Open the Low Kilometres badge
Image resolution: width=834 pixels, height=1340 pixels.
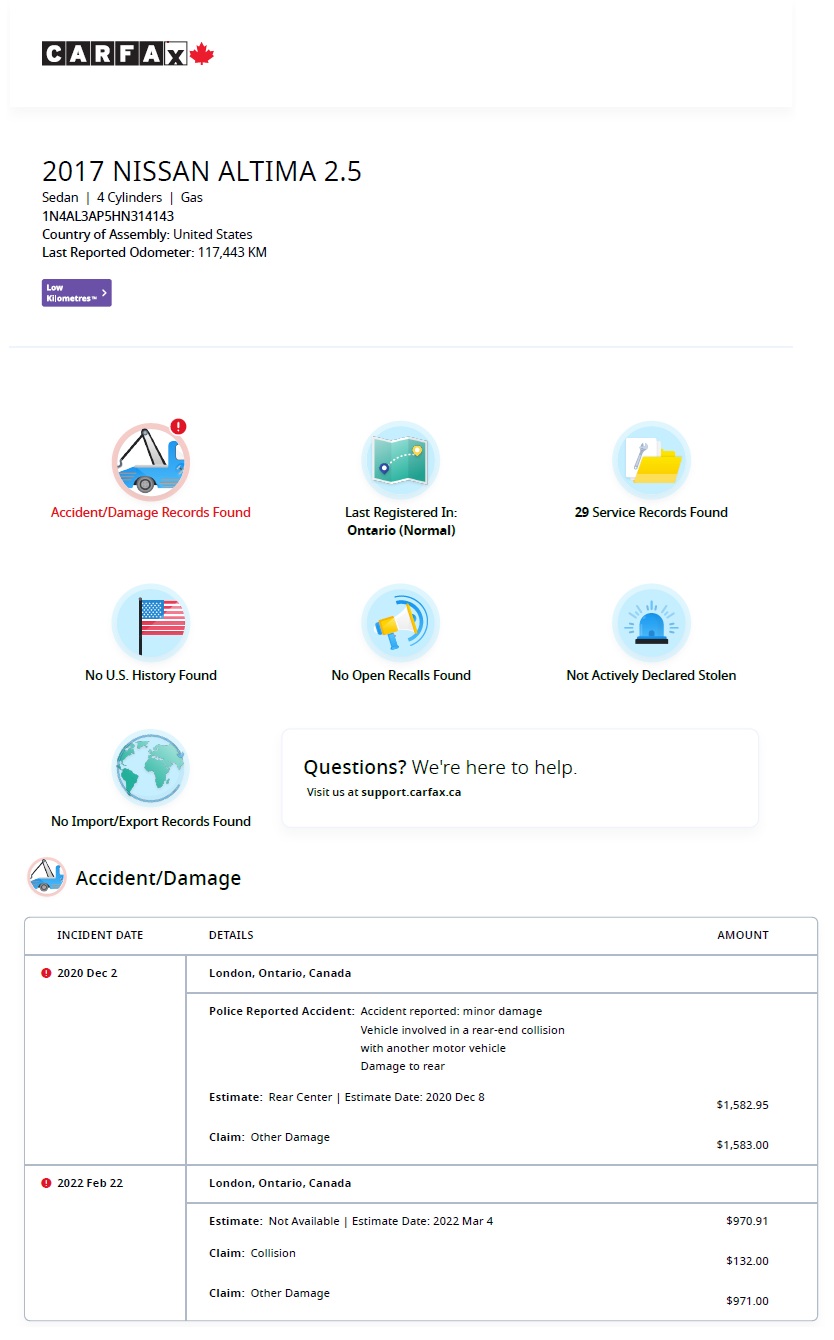pos(77,293)
